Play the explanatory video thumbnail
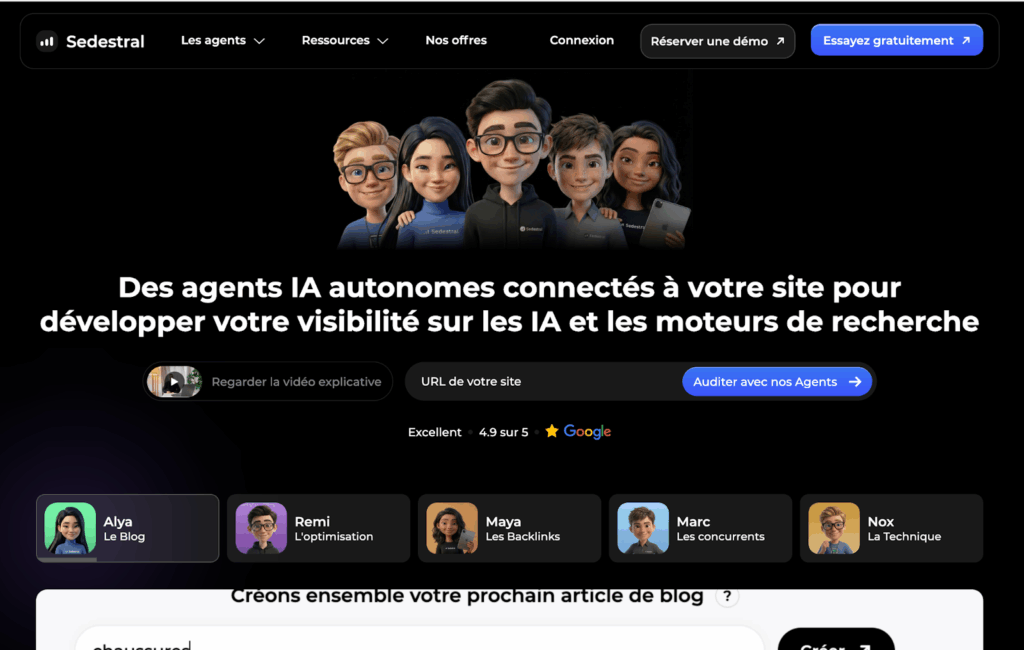This screenshot has height=650, width=1024. tap(174, 382)
